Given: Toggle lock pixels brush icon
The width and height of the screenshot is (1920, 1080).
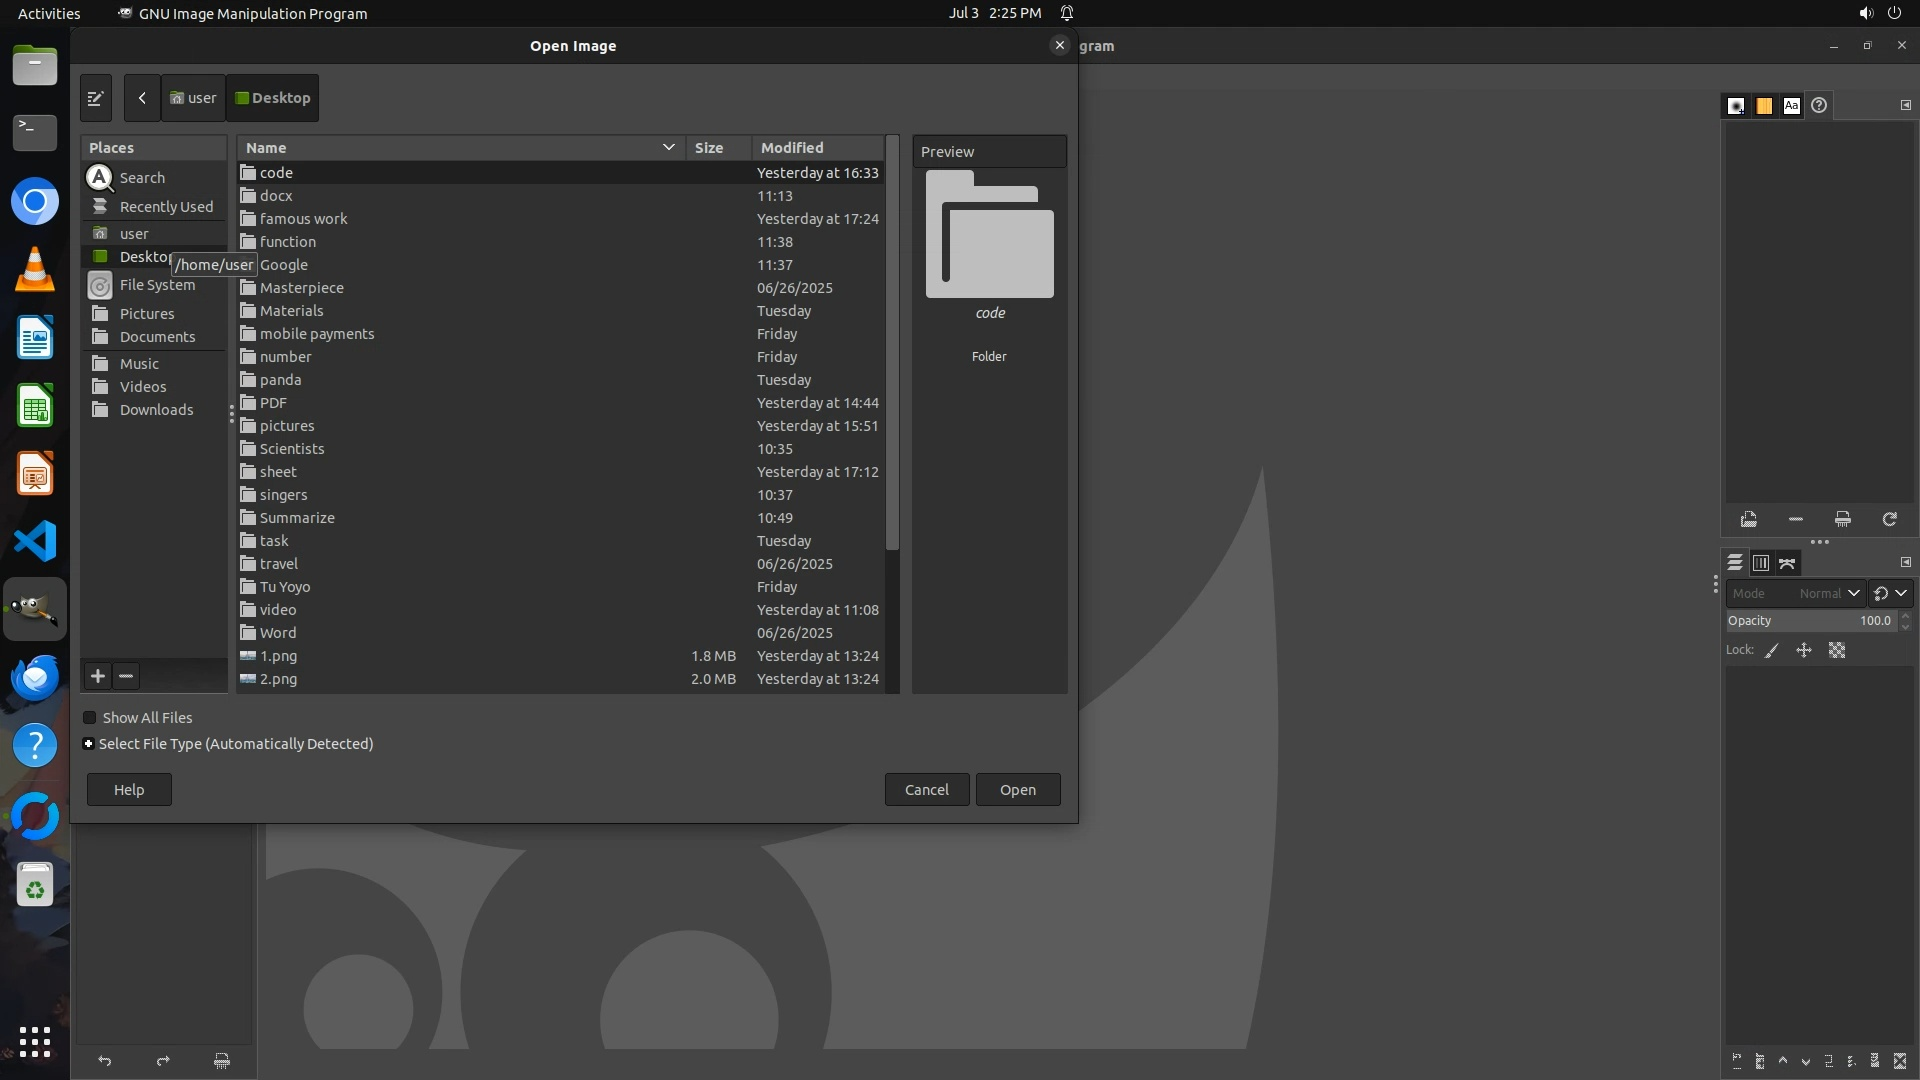Looking at the screenshot, I should tap(1772, 650).
